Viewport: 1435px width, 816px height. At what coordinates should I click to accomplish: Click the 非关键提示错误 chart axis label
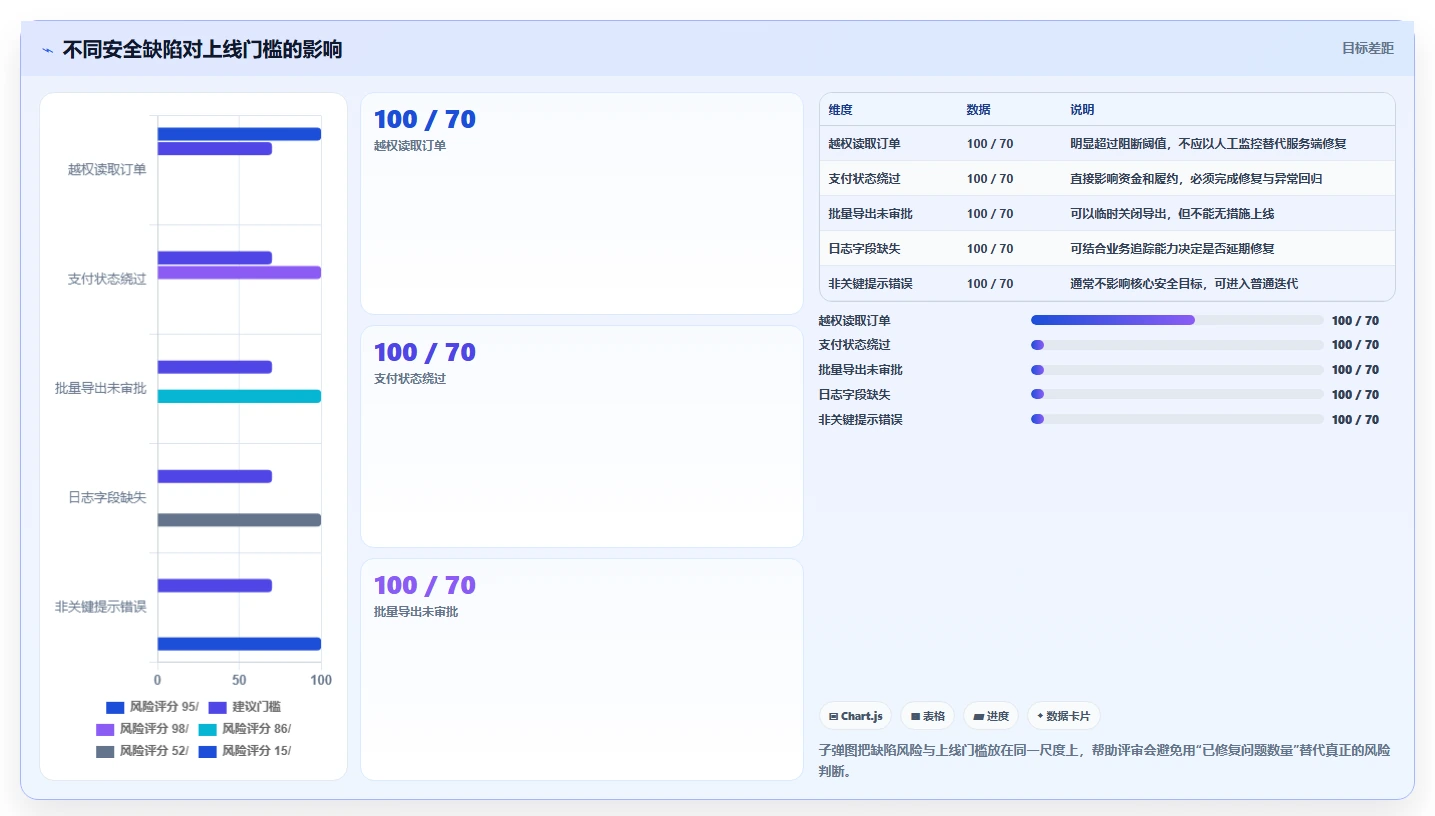tap(101, 607)
